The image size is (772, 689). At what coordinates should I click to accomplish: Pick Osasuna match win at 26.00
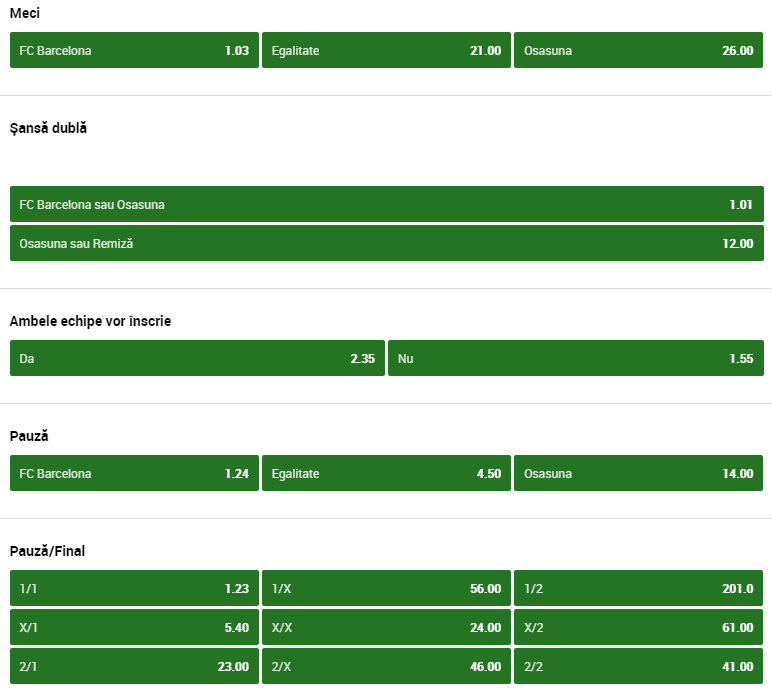pos(638,50)
